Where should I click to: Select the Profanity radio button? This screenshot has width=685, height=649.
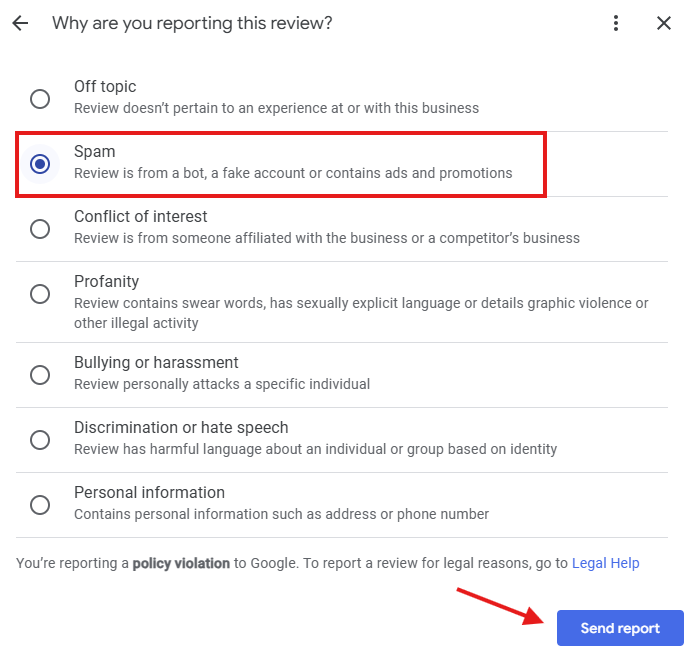(40, 293)
